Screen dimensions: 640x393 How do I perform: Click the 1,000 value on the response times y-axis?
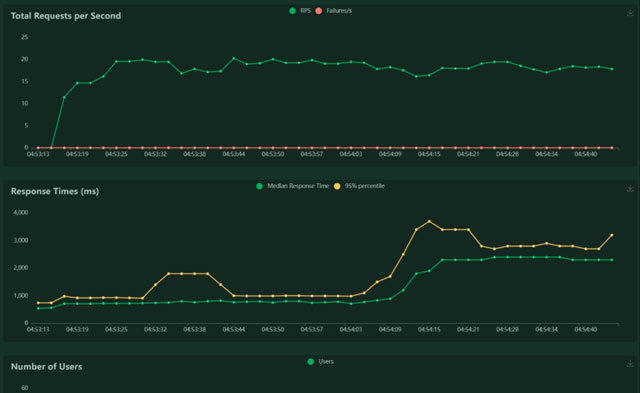(x=21, y=295)
